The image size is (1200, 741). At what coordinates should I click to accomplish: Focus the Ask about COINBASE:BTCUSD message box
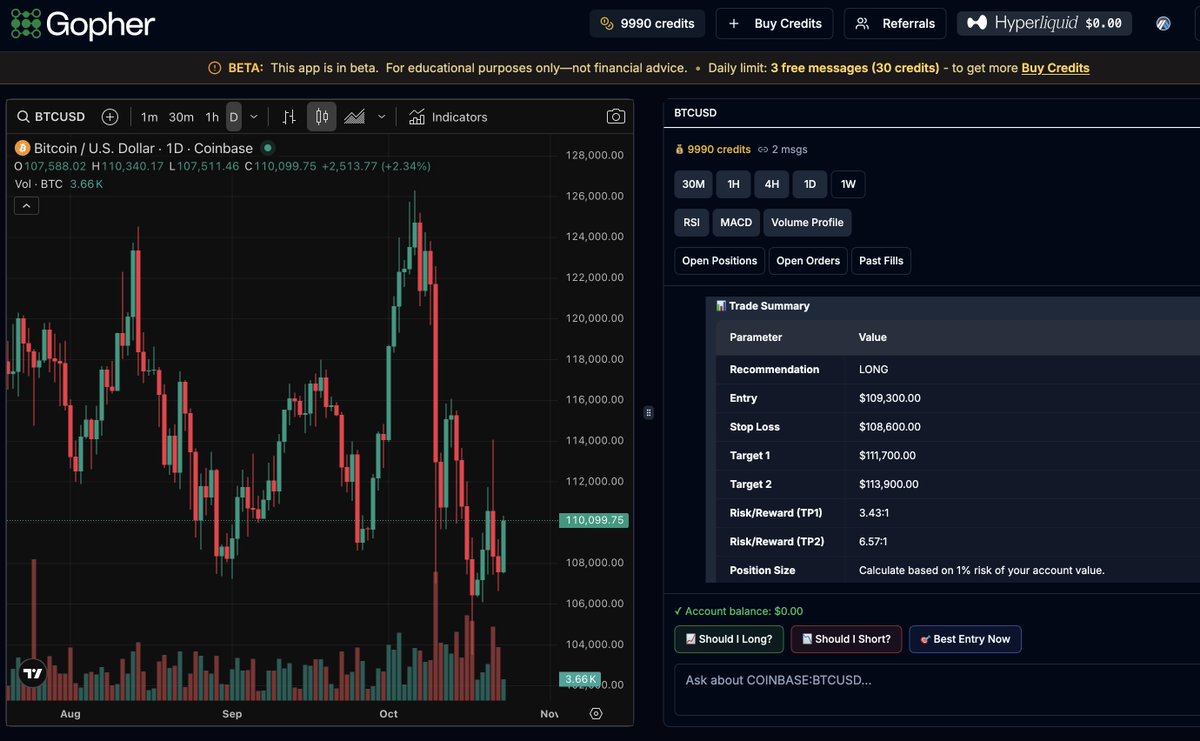pyautogui.click(x=937, y=690)
